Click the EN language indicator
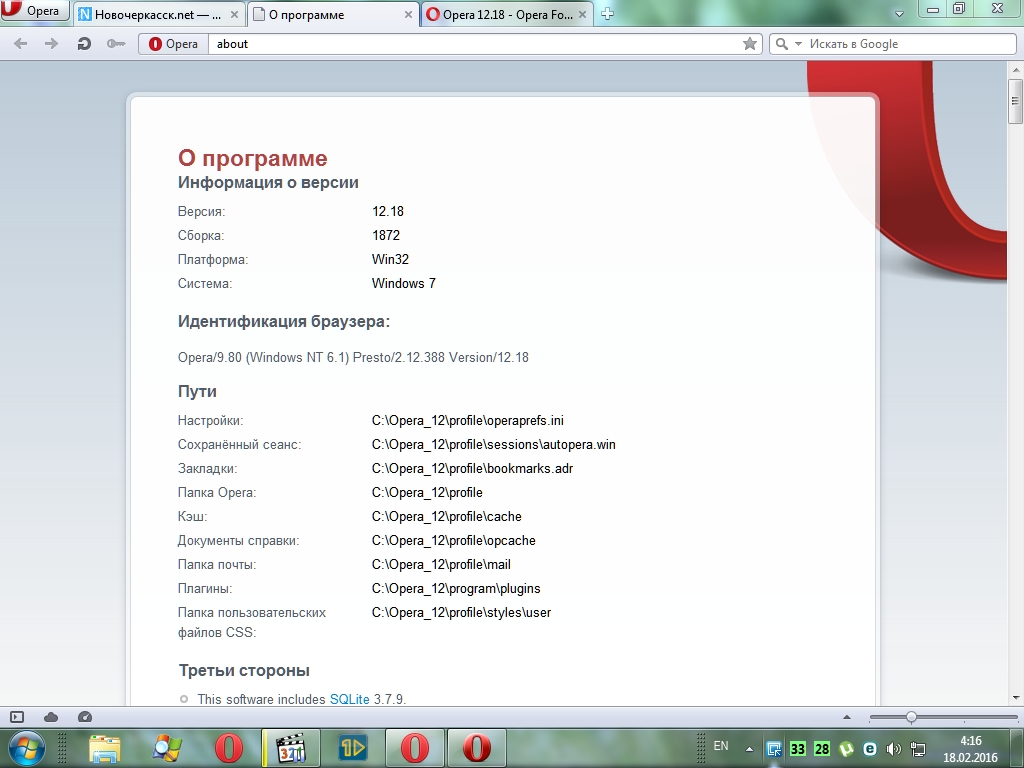 click(x=721, y=746)
